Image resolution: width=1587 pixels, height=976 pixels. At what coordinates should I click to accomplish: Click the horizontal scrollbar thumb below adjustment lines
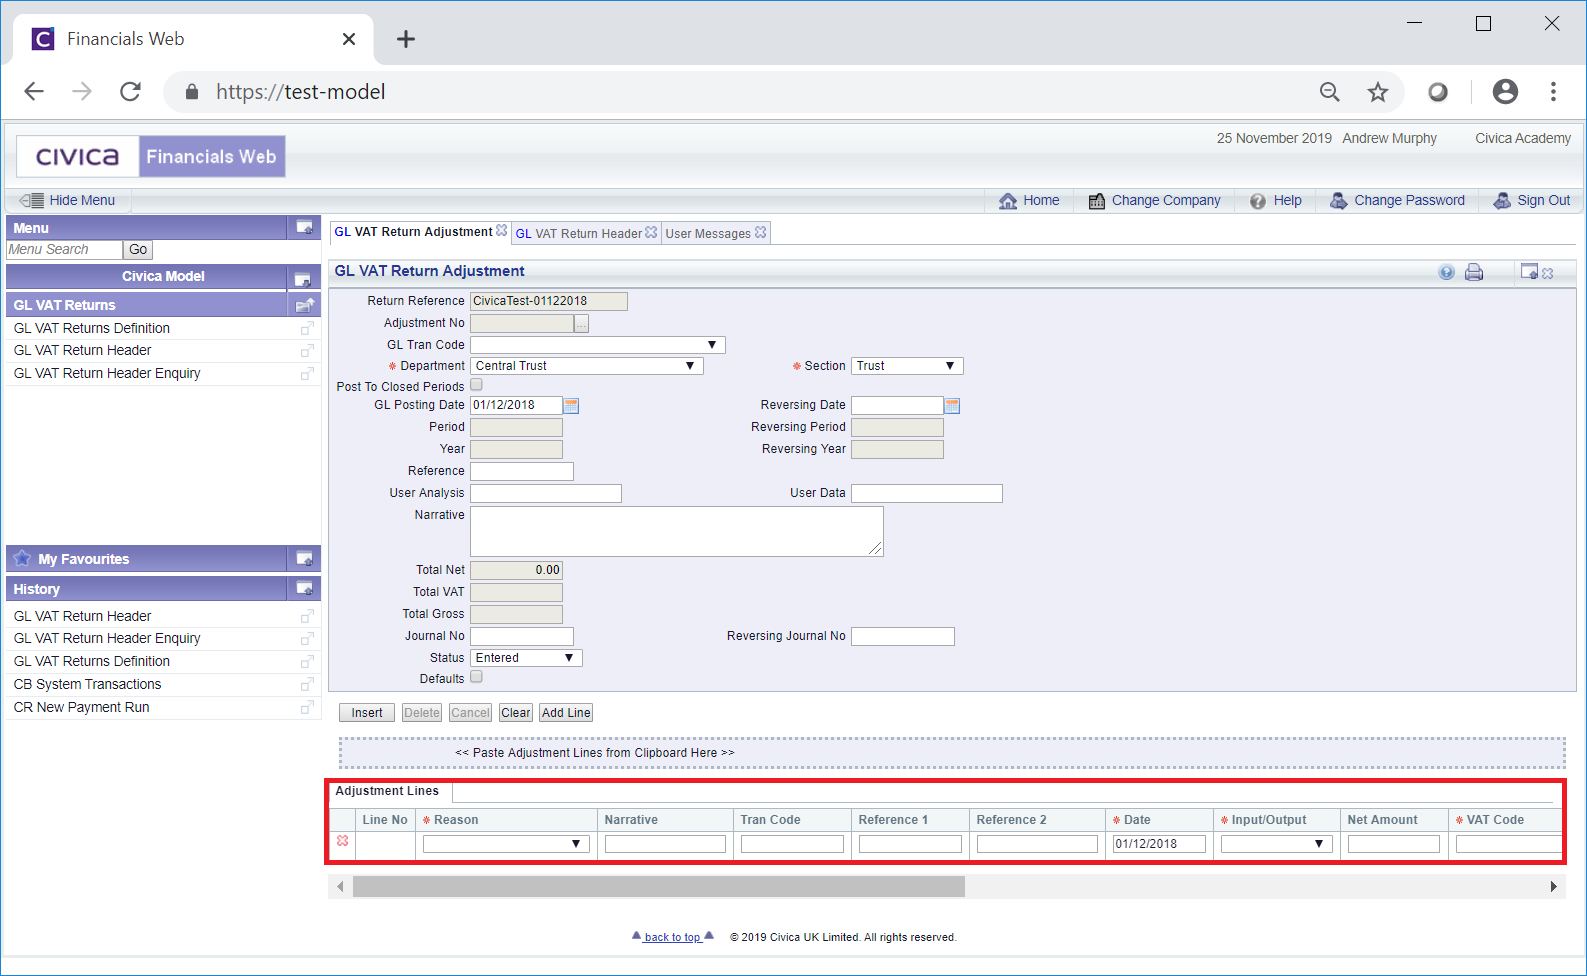pos(659,886)
